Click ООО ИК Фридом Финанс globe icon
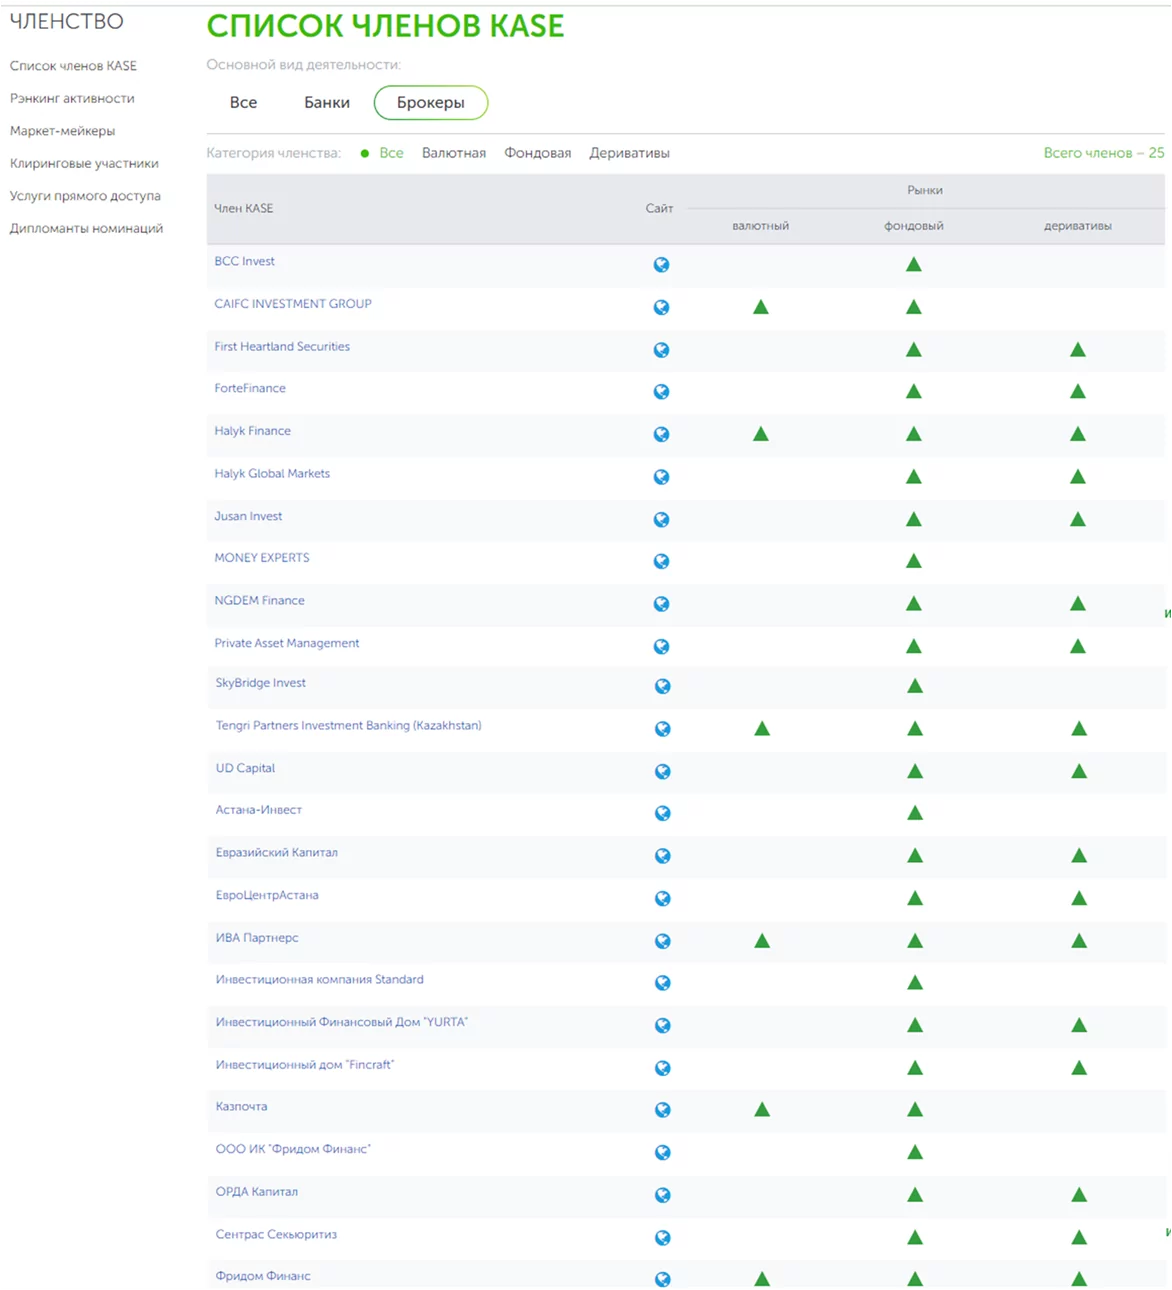 point(662,1152)
